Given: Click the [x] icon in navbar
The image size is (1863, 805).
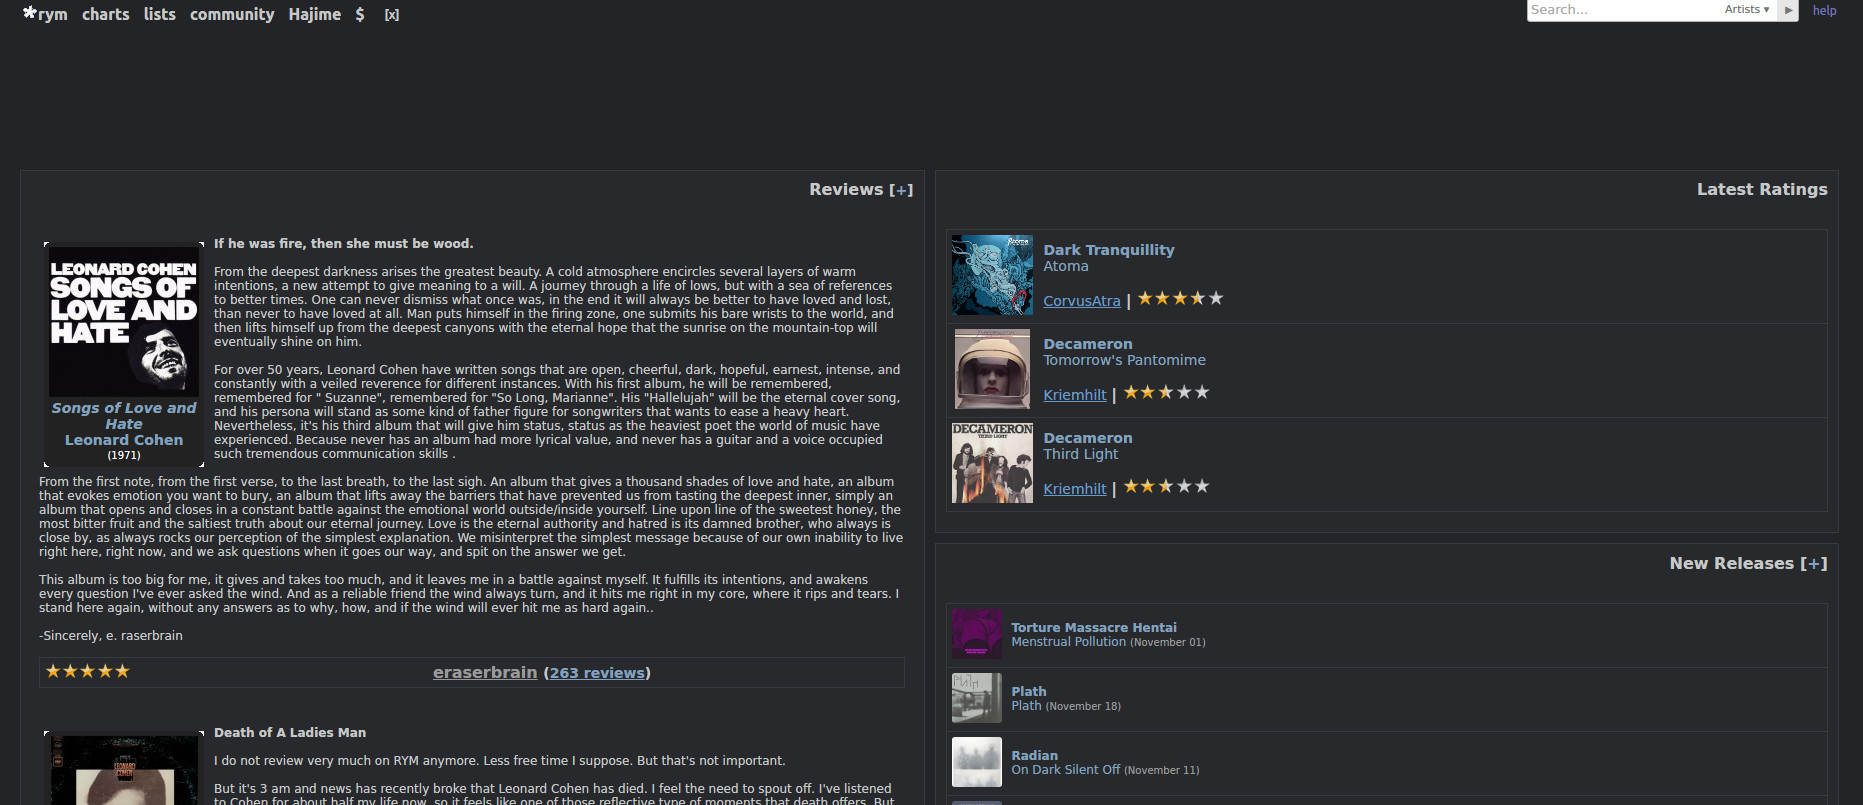Looking at the screenshot, I should click(x=392, y=15).
